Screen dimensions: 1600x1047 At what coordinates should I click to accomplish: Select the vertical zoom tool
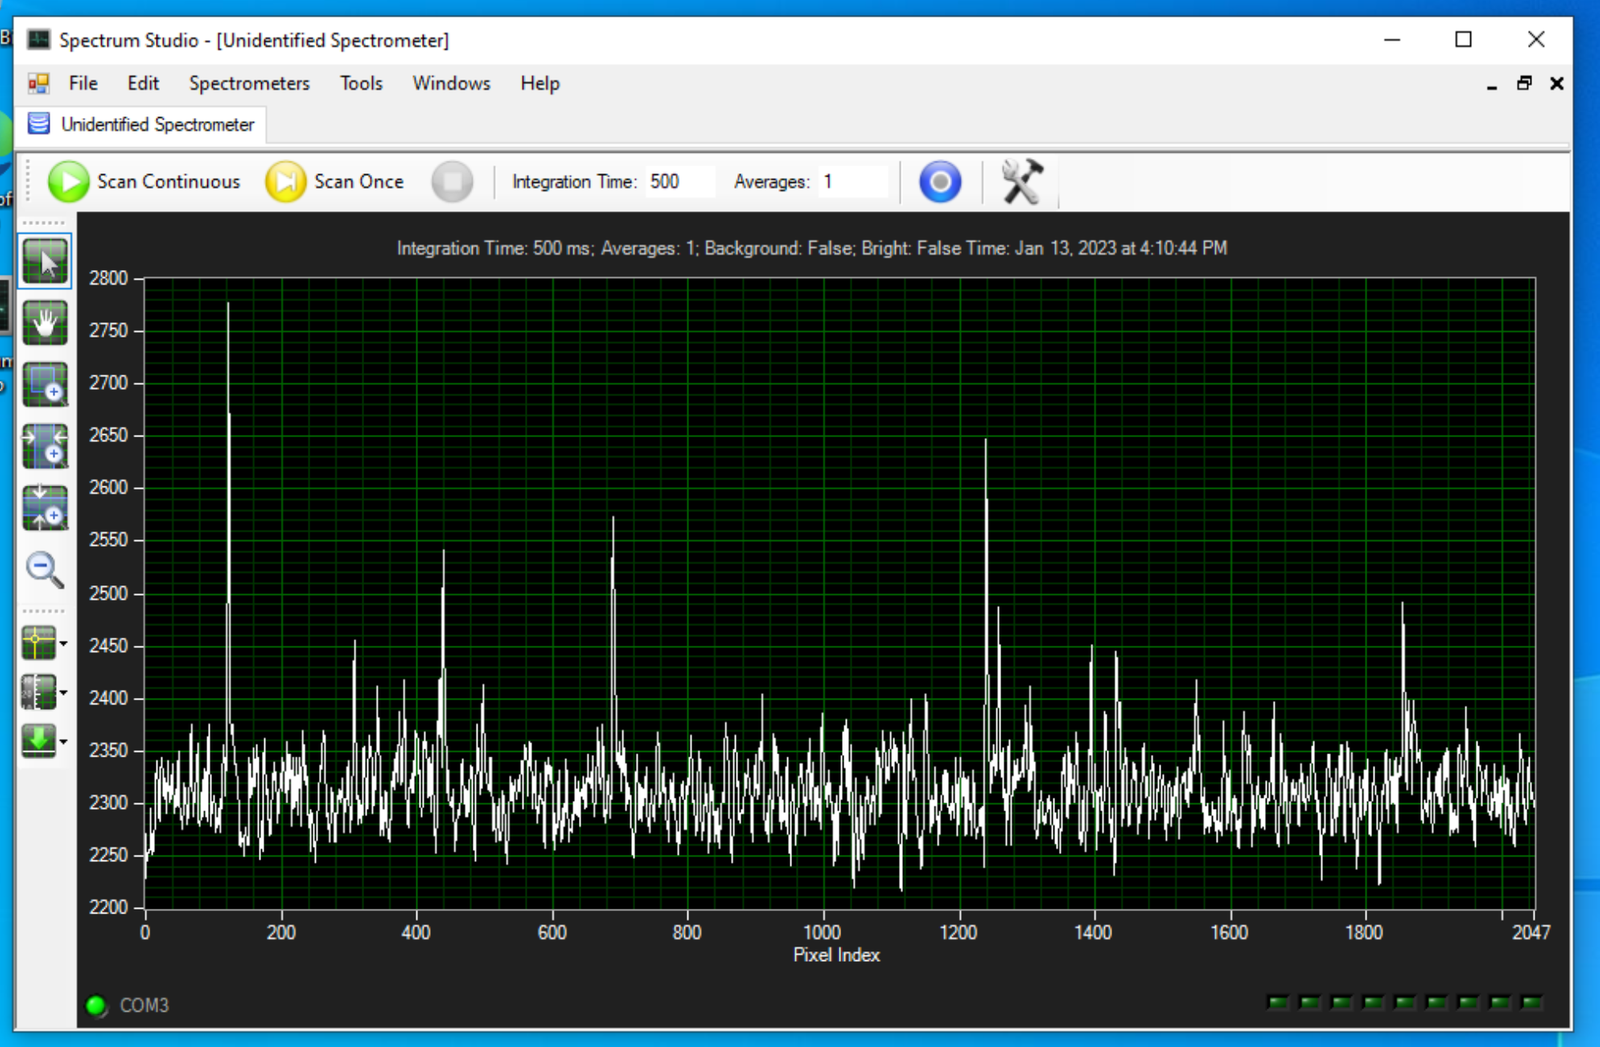pyautogui.click(x=45, y=508)
